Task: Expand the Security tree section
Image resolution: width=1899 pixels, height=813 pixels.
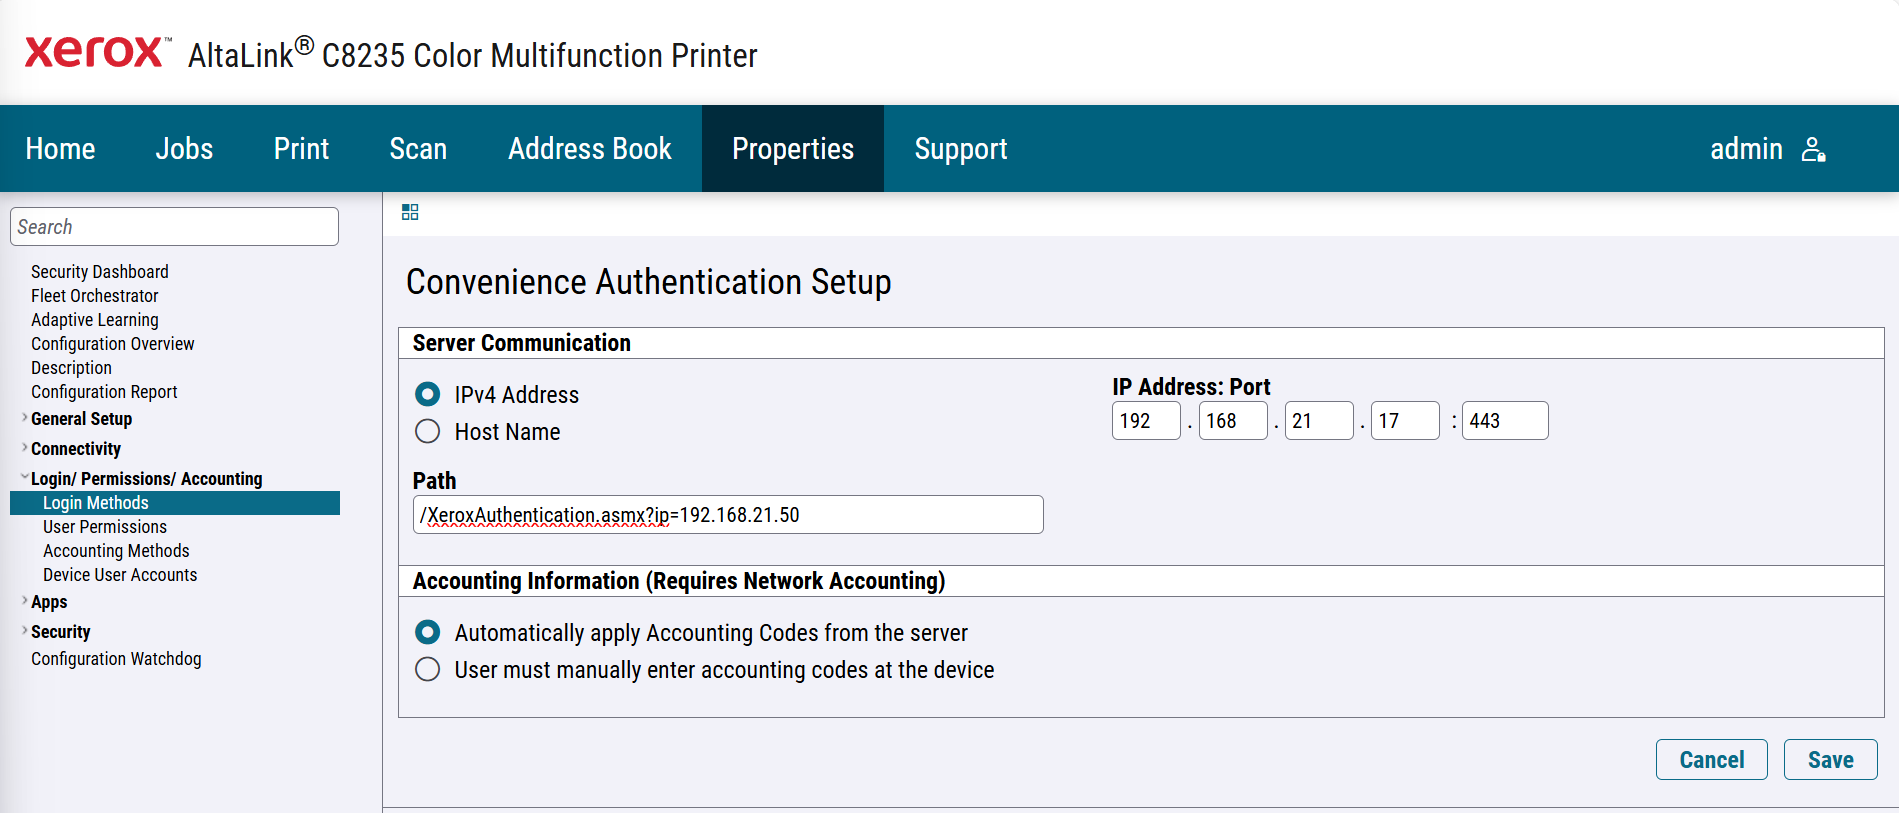Action: click(x=25, y=631)
